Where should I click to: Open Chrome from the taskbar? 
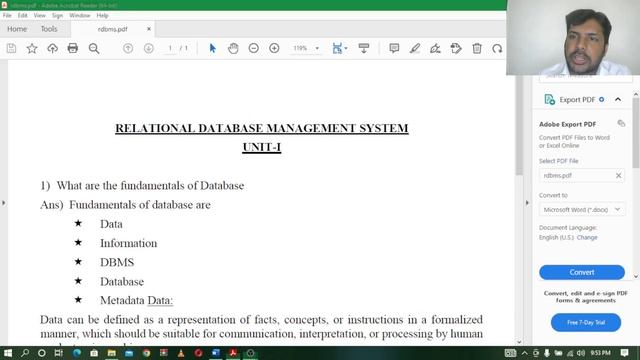coord(146,353)
